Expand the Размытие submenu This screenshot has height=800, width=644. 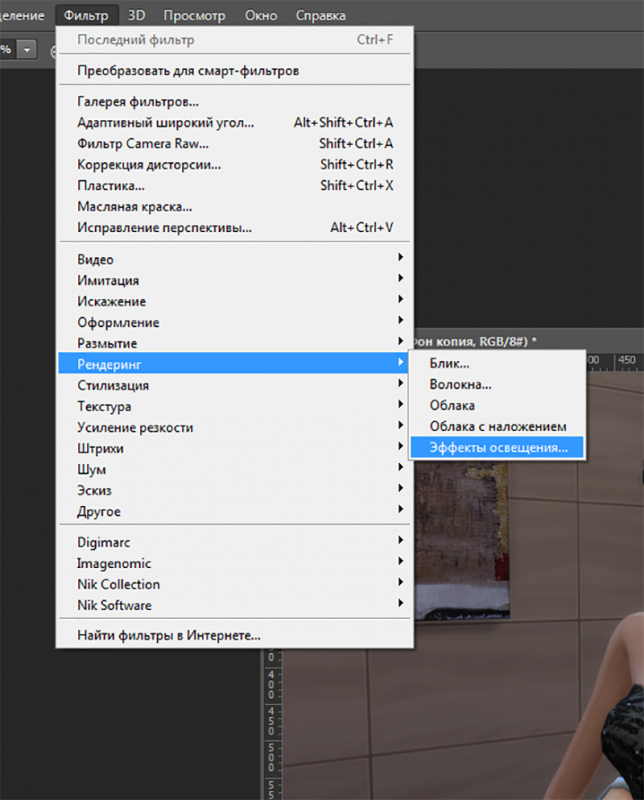tap(235, 343)
